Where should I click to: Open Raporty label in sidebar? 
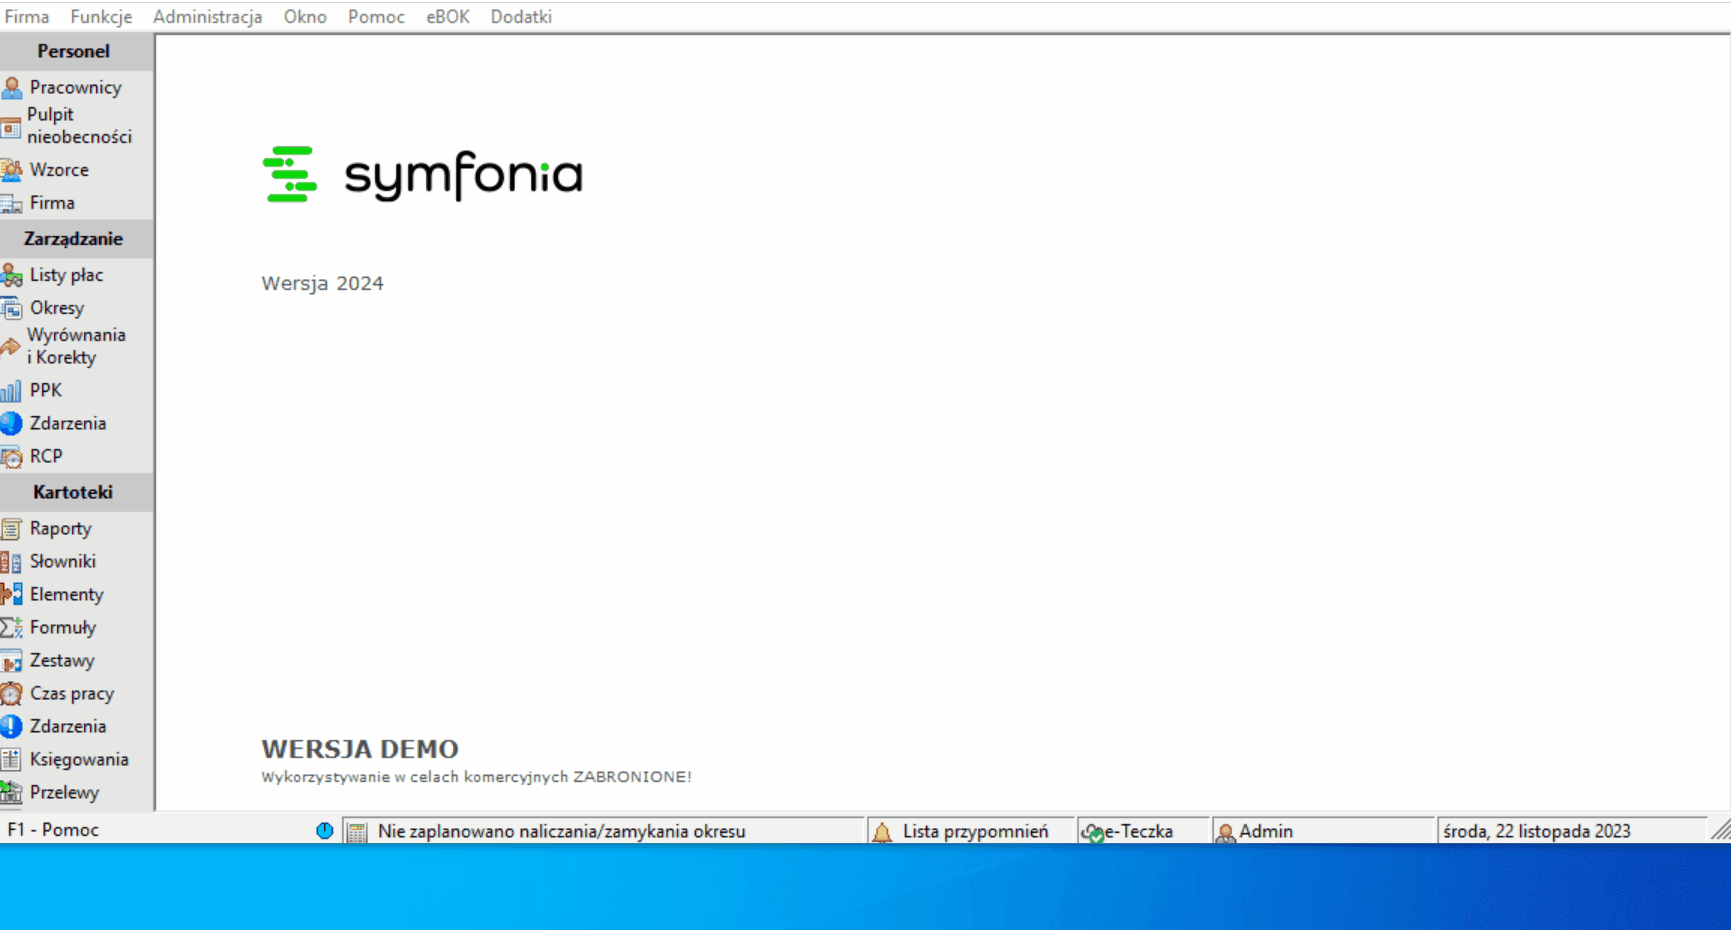tap(61, 529)
